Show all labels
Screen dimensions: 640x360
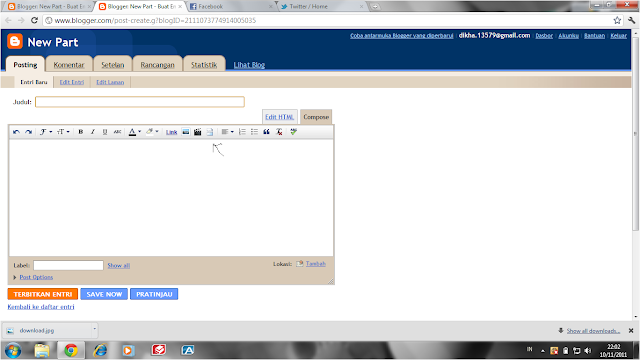118,265
